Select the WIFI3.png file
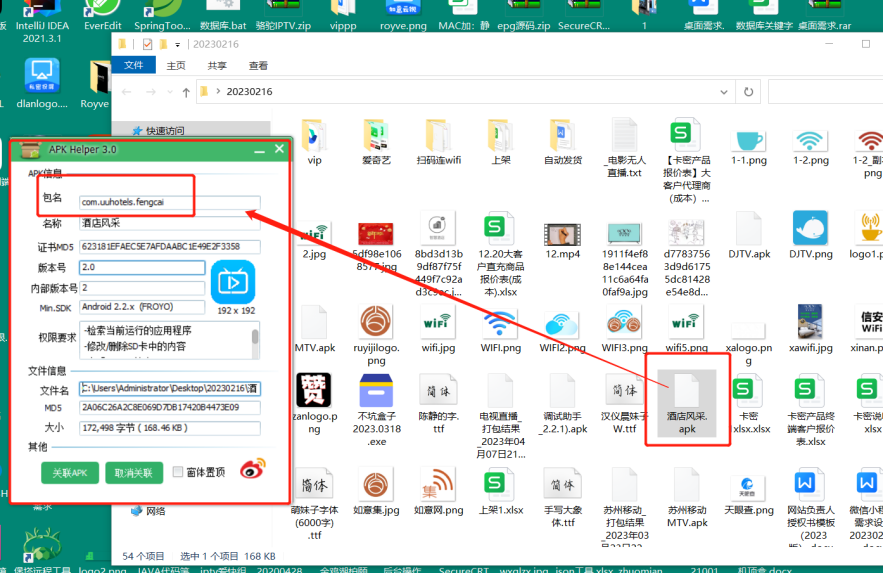Screen dimensions: 883x573 click(x=625, y=330)
